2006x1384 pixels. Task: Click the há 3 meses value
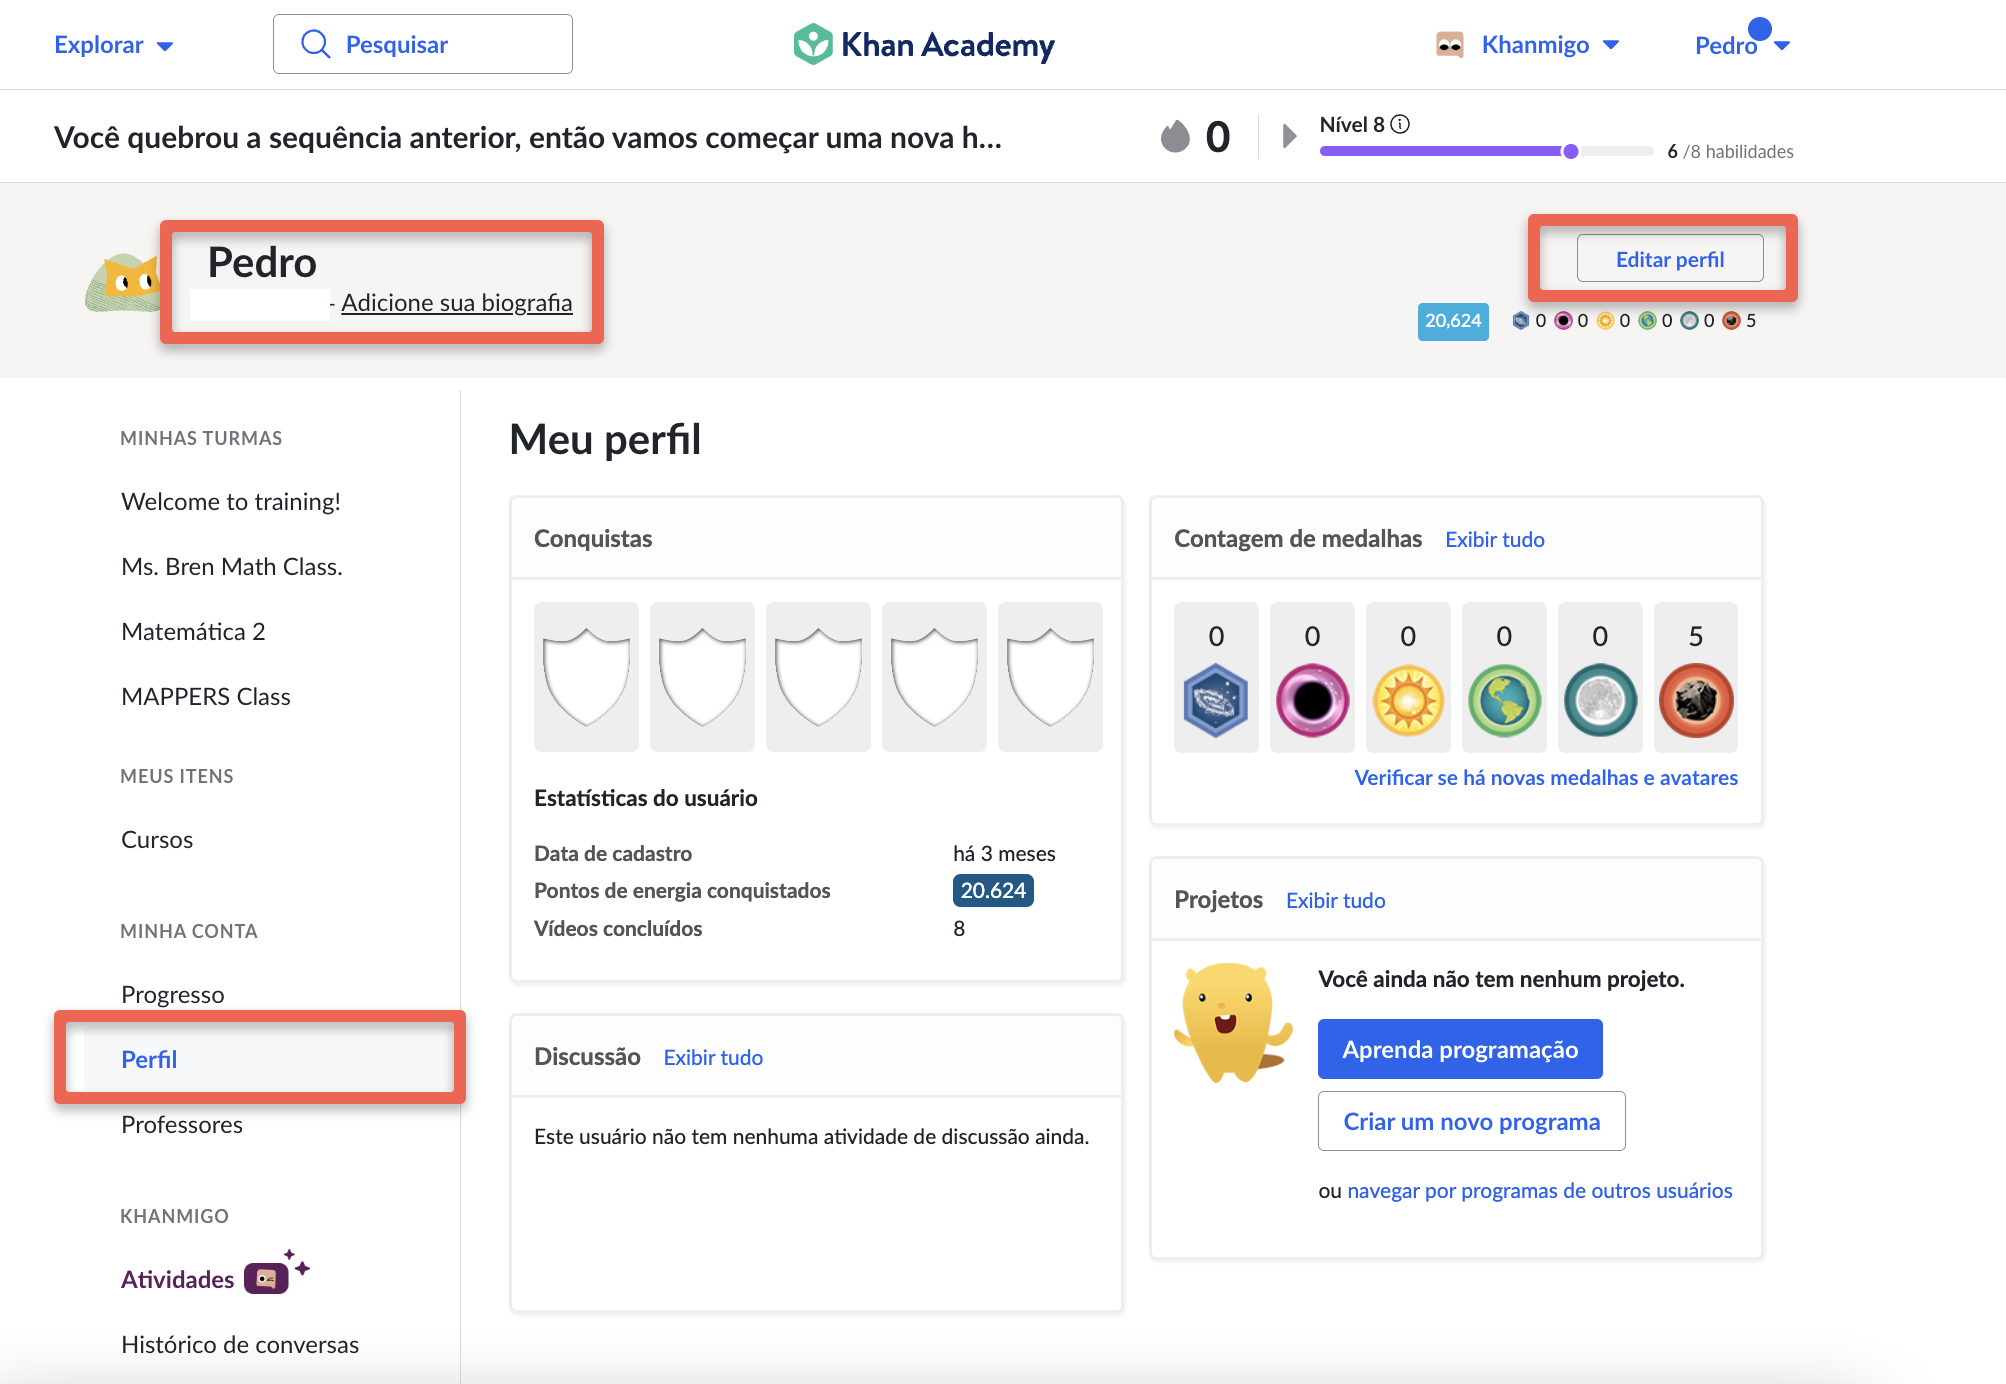(1004, 853)
